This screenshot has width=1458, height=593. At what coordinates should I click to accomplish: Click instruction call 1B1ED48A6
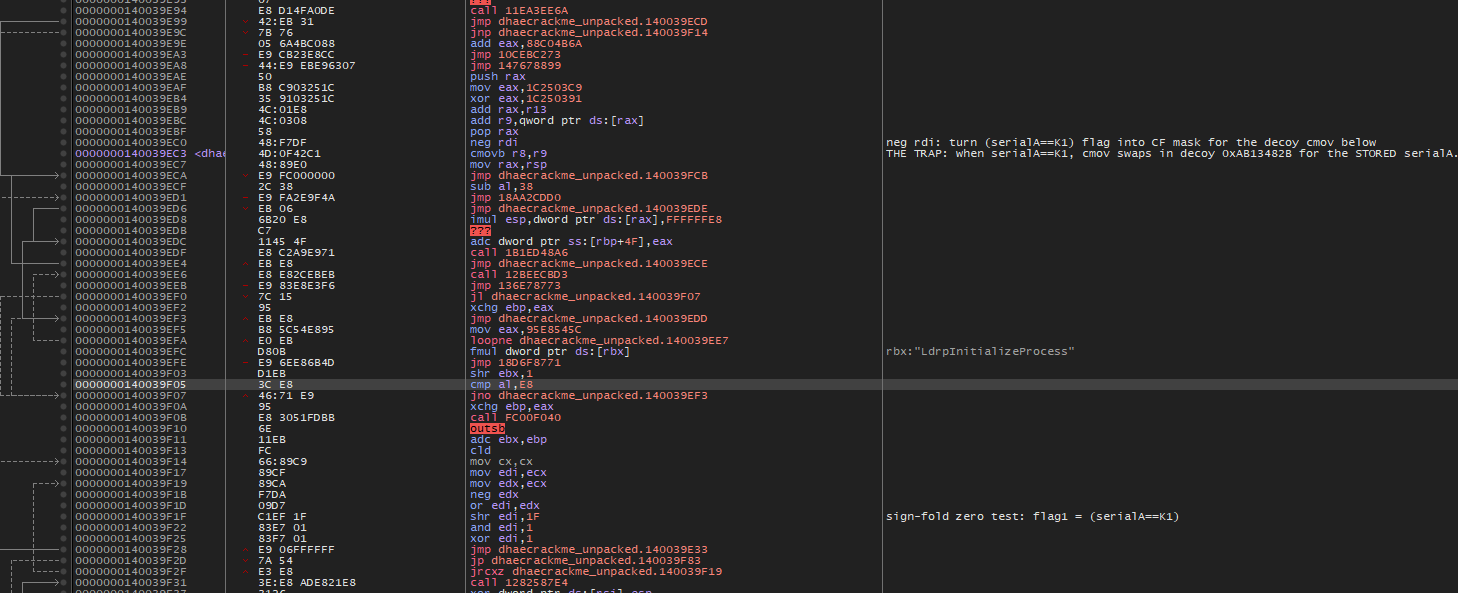[519, 252]
